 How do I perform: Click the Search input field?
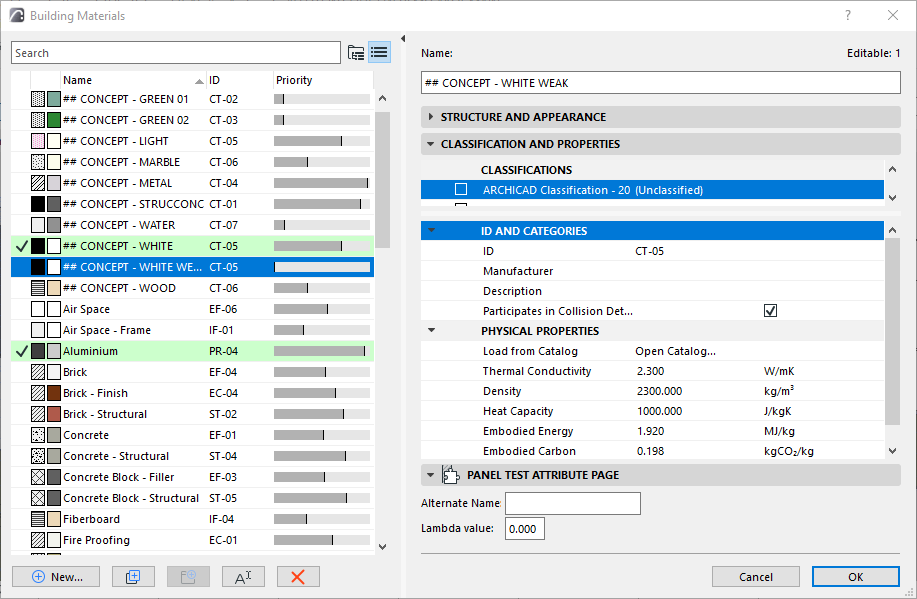pyautogui.click(x=175, y=53)
